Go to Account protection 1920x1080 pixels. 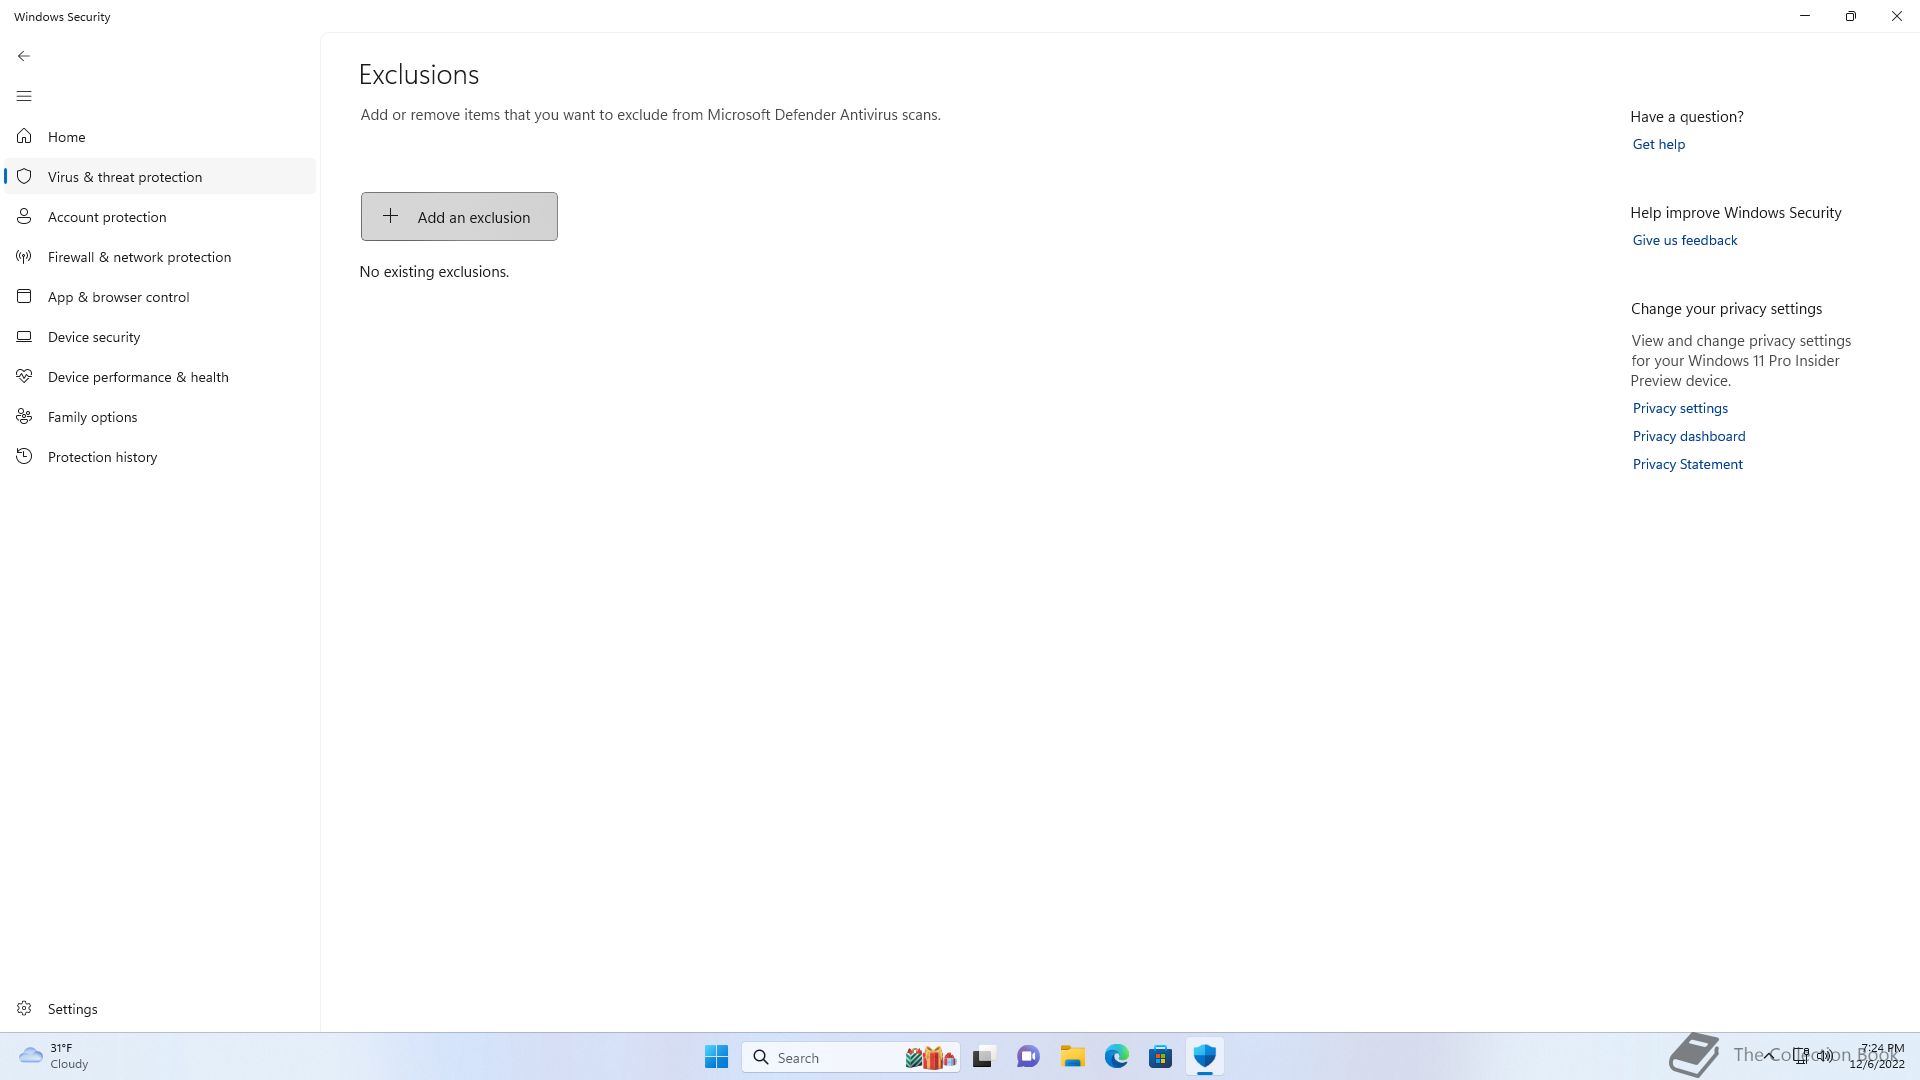click(160, 216)
